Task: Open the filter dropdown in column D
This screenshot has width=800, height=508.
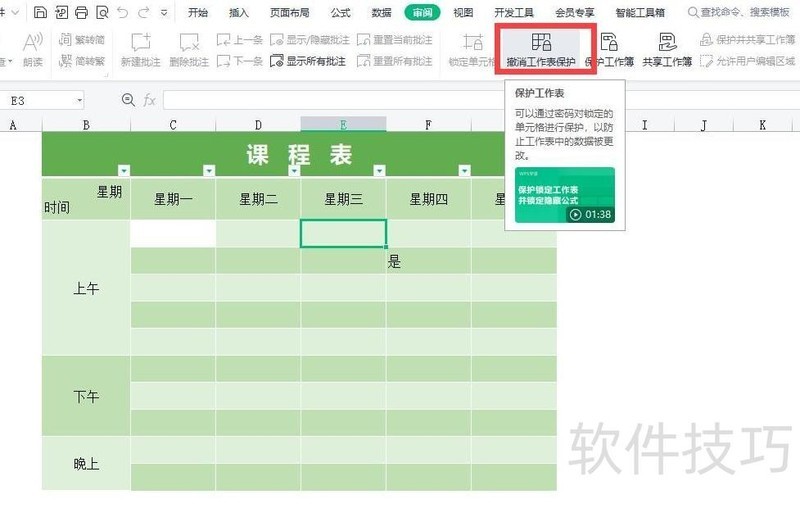Action: (x=293, y=170)
